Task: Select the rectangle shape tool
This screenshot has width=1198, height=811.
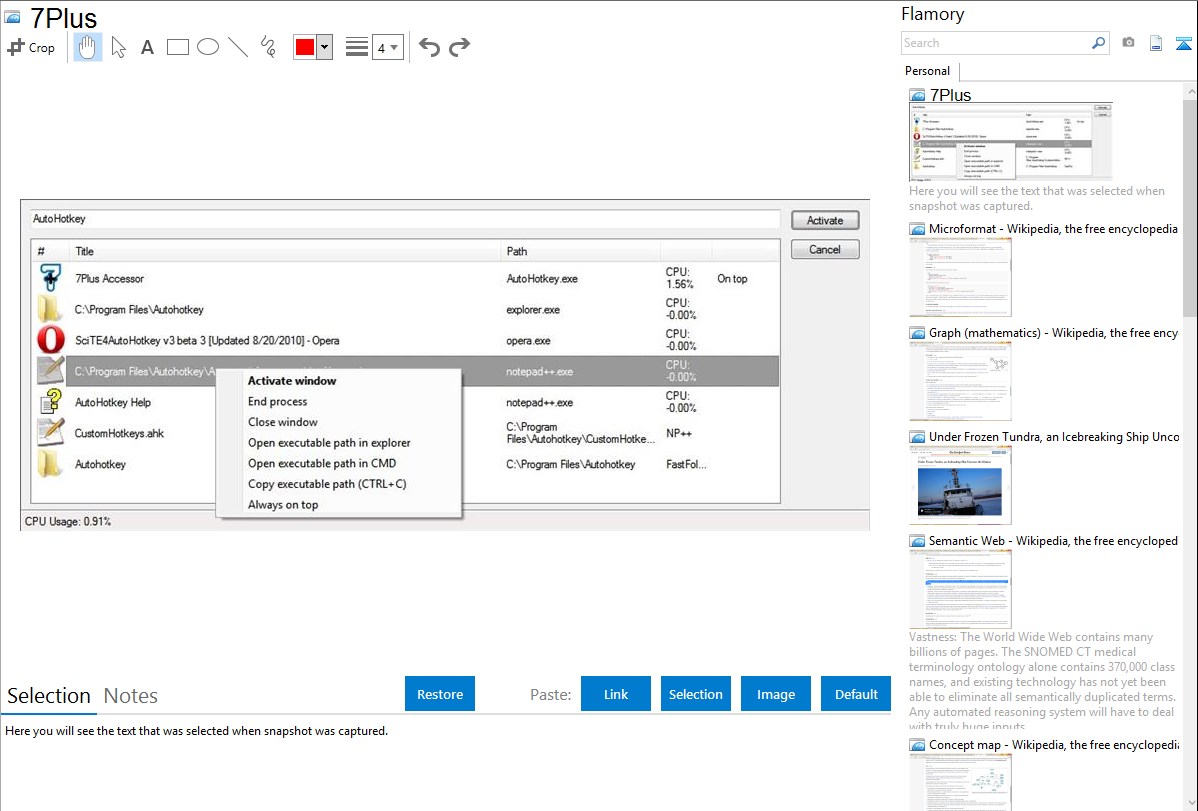Action: click(x=178, y=47)
